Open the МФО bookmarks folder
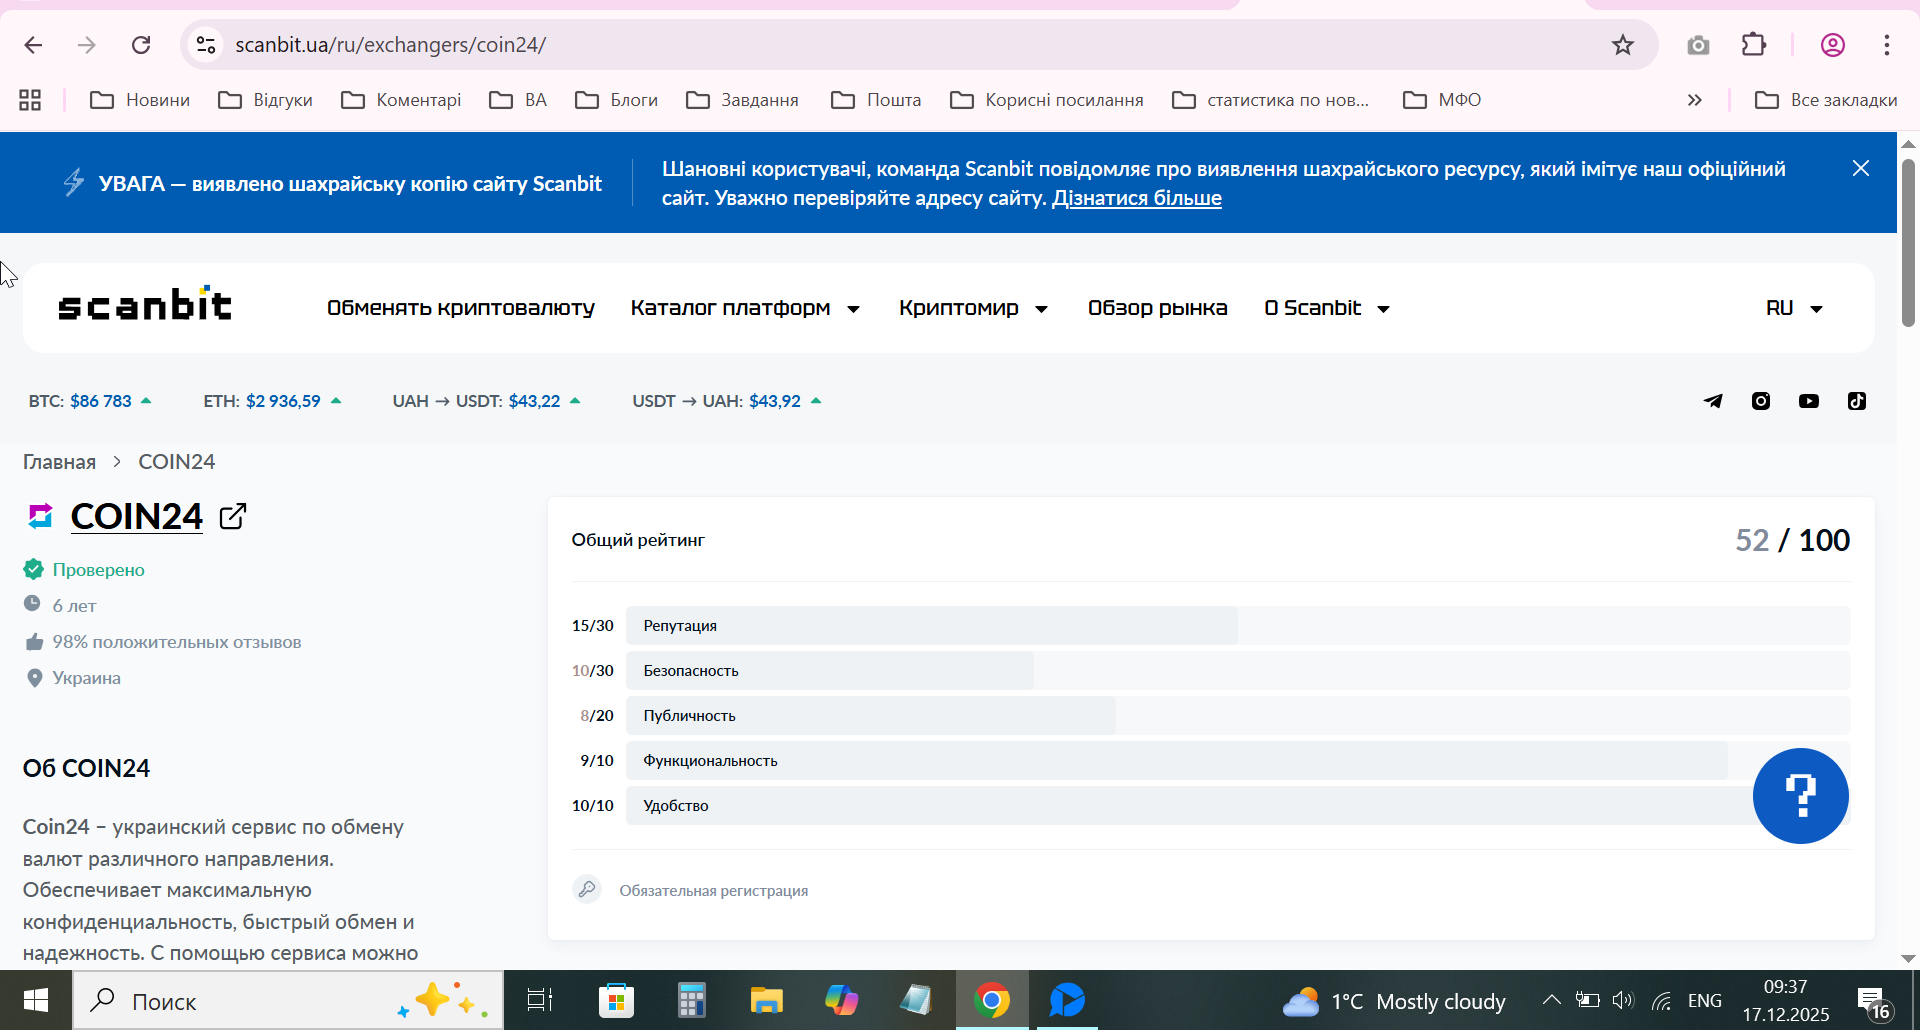1920x1030 pixels. tap(1442, 100)
